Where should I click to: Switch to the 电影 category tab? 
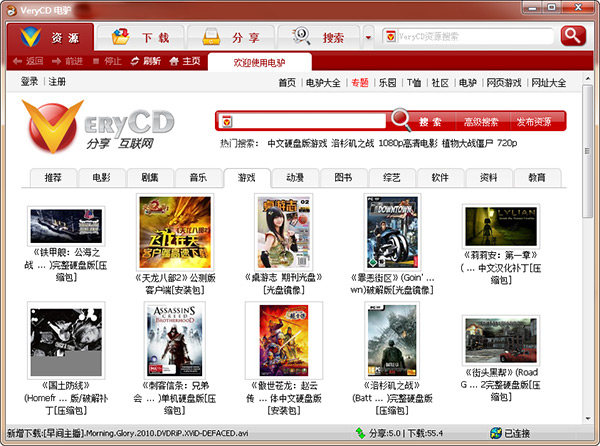point(101,178)
